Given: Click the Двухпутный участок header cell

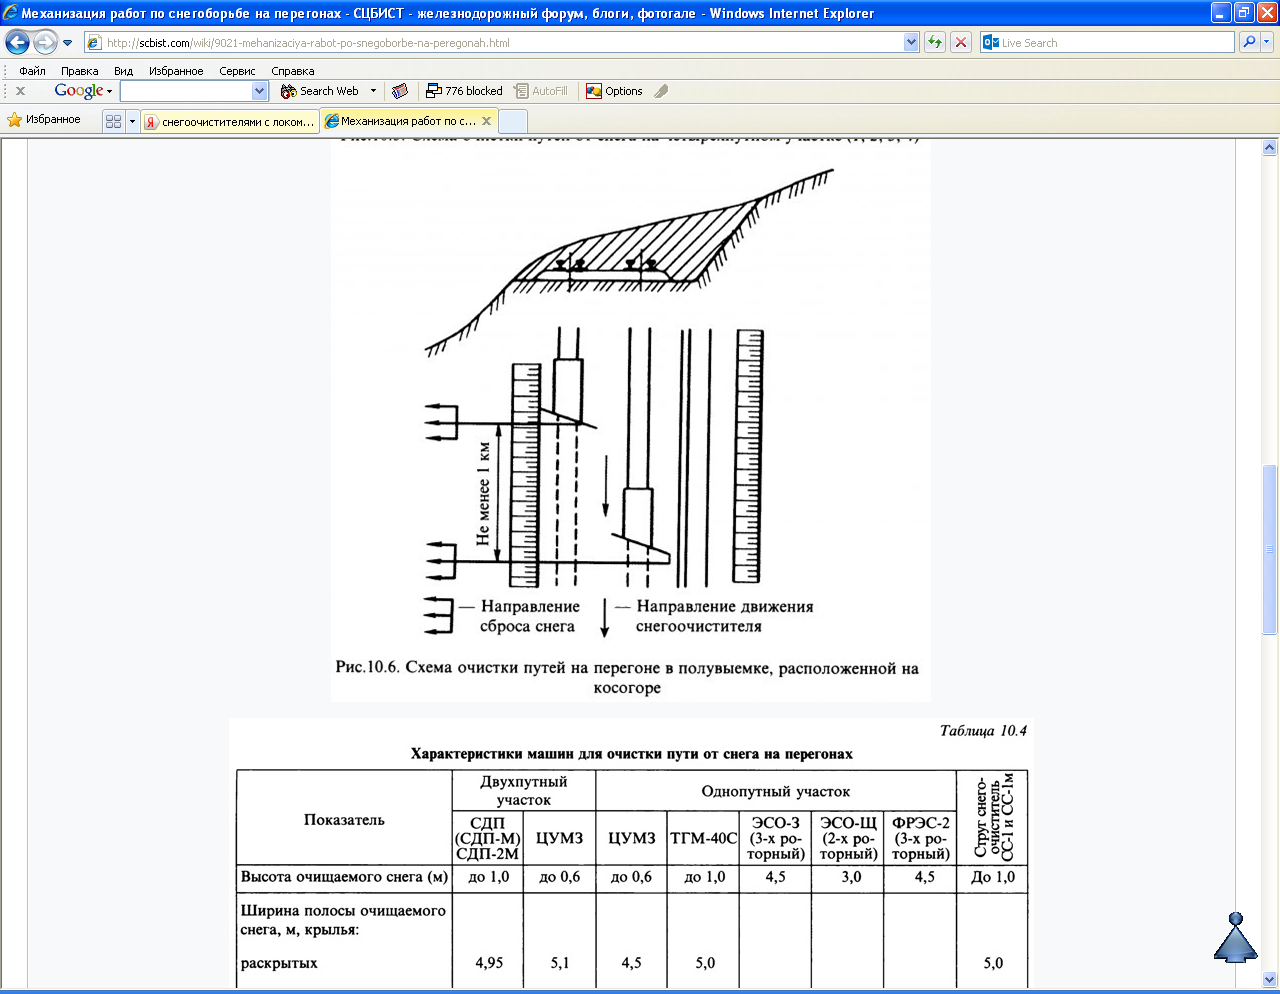Looking at the screenshot, I should pos(524,790).
